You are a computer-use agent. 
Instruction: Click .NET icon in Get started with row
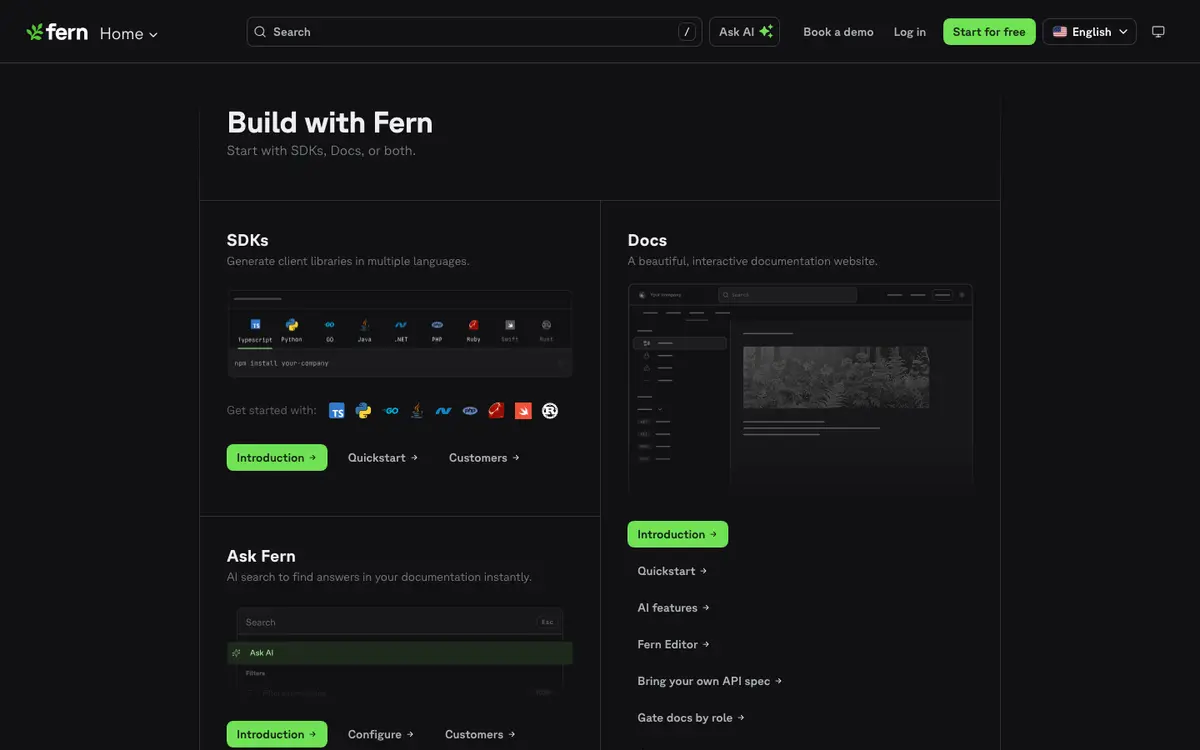click(x=443, y=411)
